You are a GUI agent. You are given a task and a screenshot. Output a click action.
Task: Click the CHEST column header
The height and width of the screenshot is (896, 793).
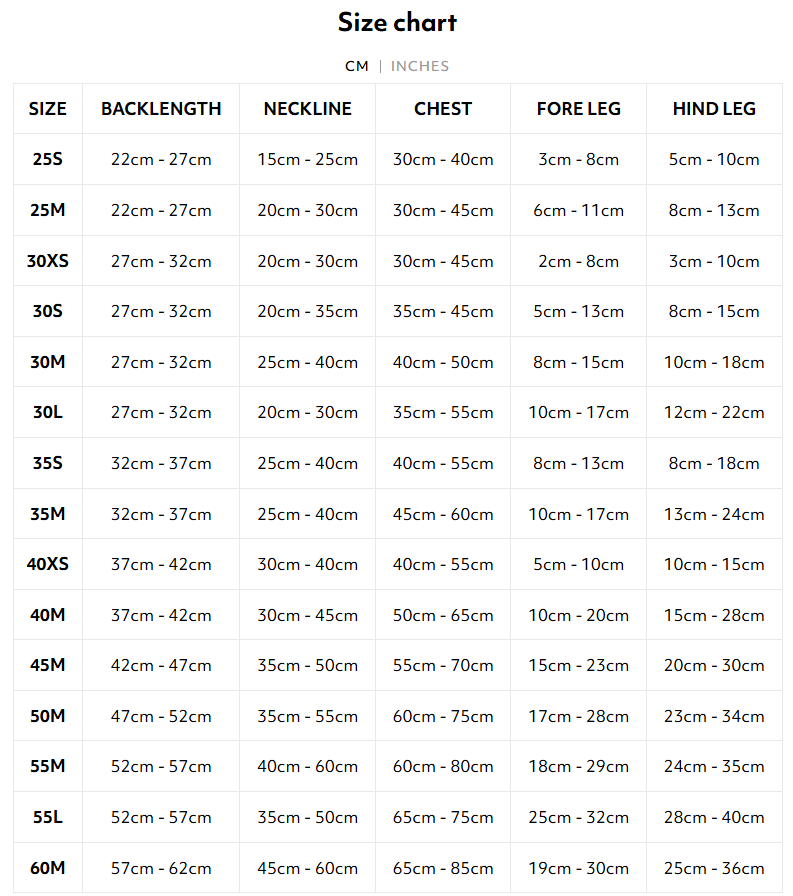click(x=443, y=109)
